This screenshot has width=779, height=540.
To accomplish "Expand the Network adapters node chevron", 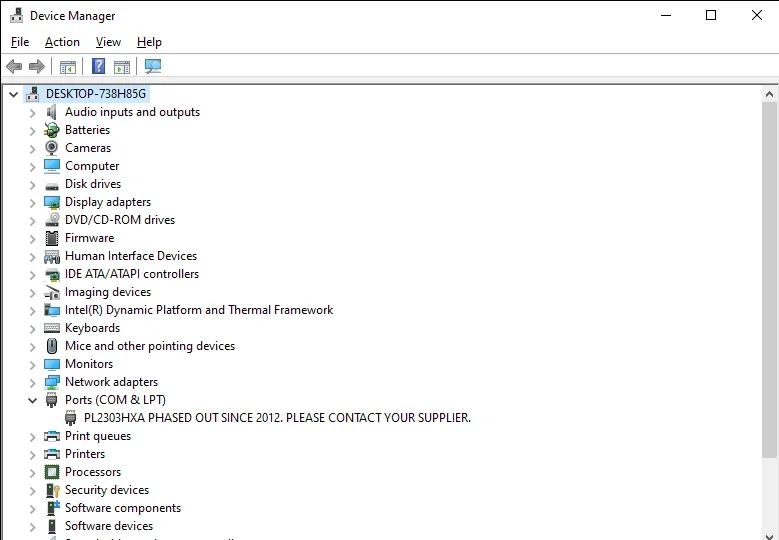I will [x=32, y=383].
